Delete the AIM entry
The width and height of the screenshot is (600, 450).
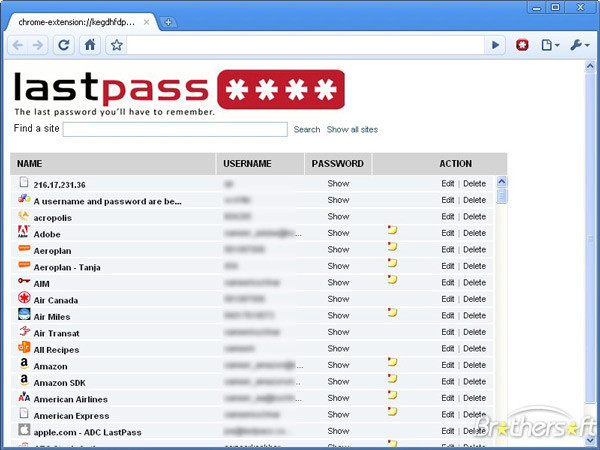474,283
